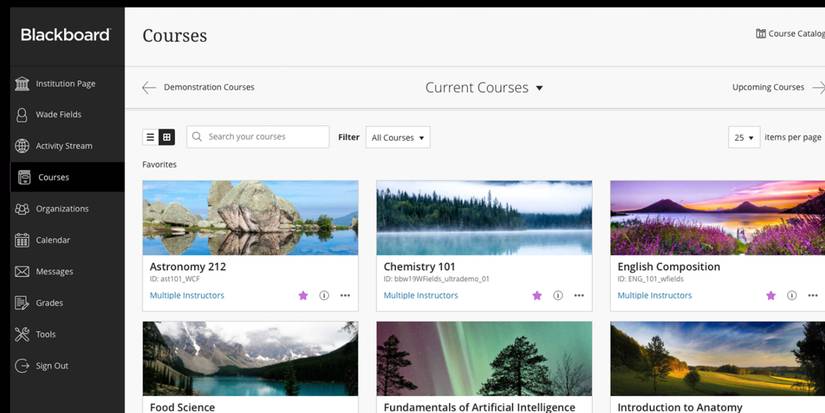Click right arrow to Upcoming Courses

coord(819,87)
